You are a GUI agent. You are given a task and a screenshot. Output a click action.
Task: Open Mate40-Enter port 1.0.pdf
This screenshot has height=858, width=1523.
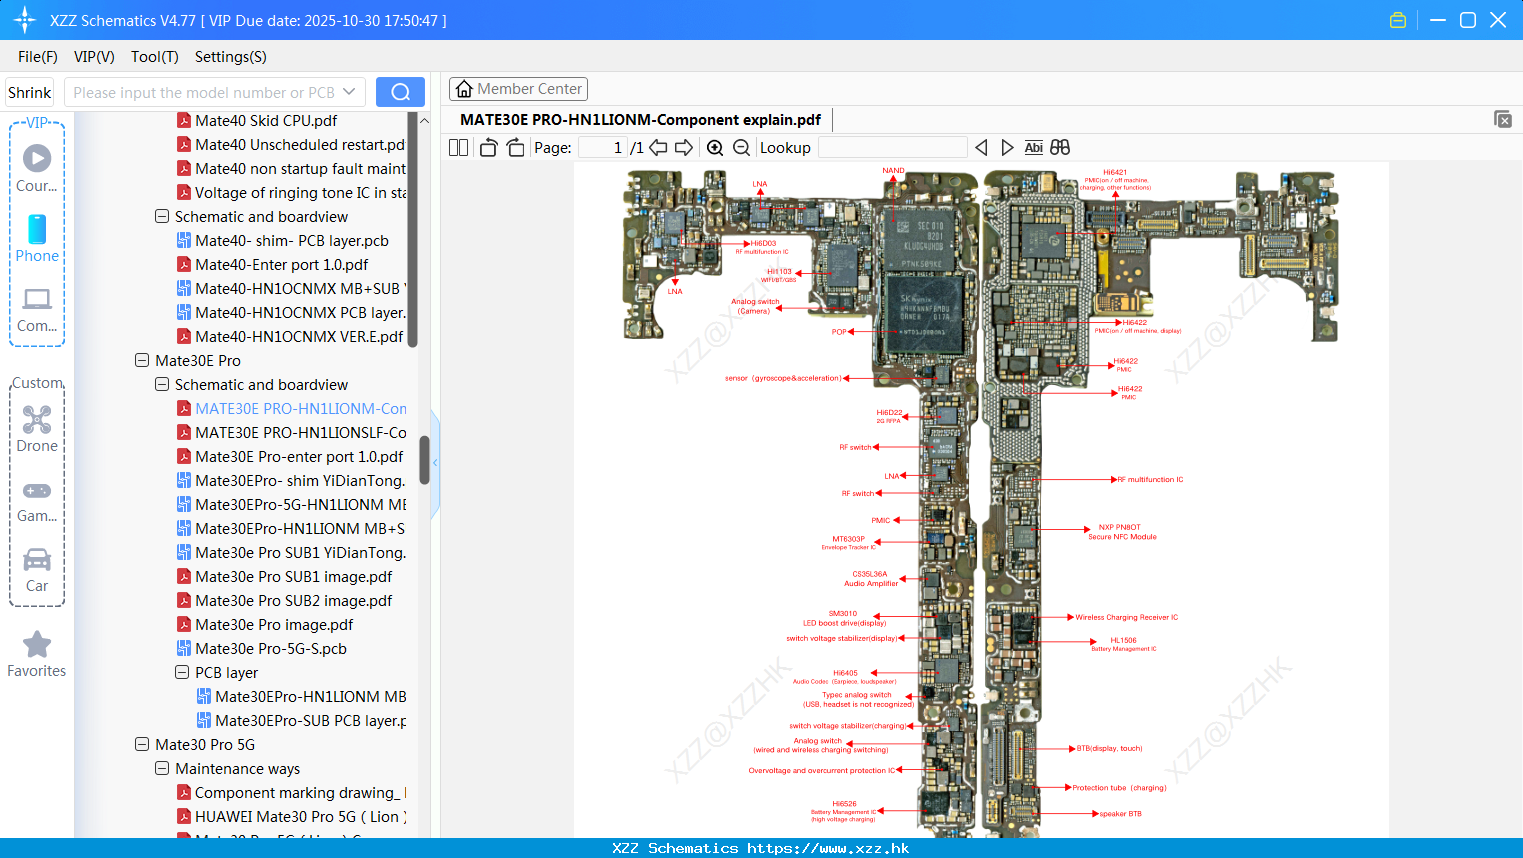[281, 264]
